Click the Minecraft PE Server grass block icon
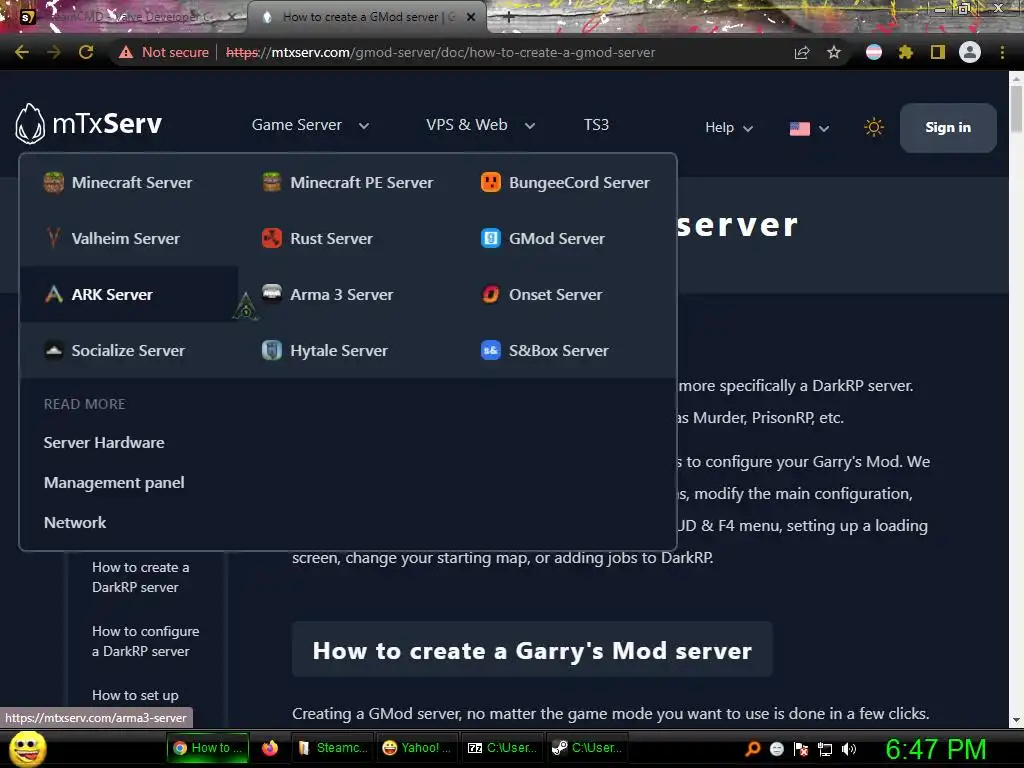The image size is (1024, 768). (x=272, y=182)
